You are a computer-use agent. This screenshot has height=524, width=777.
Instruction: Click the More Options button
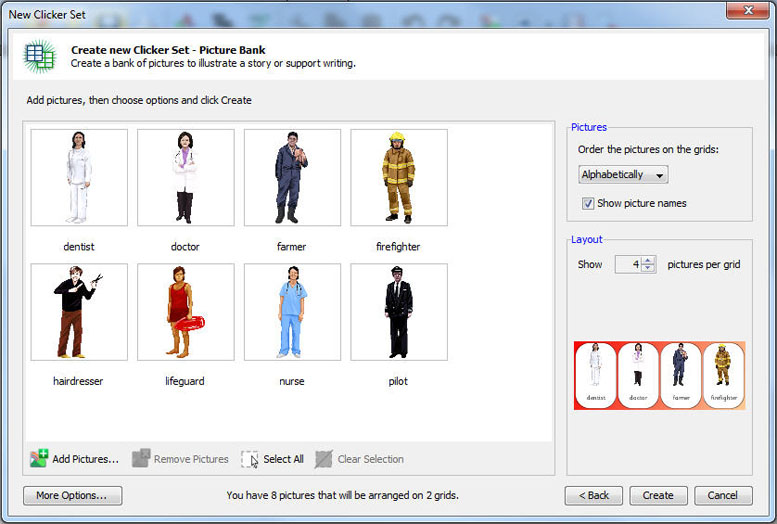coord(72,495)
